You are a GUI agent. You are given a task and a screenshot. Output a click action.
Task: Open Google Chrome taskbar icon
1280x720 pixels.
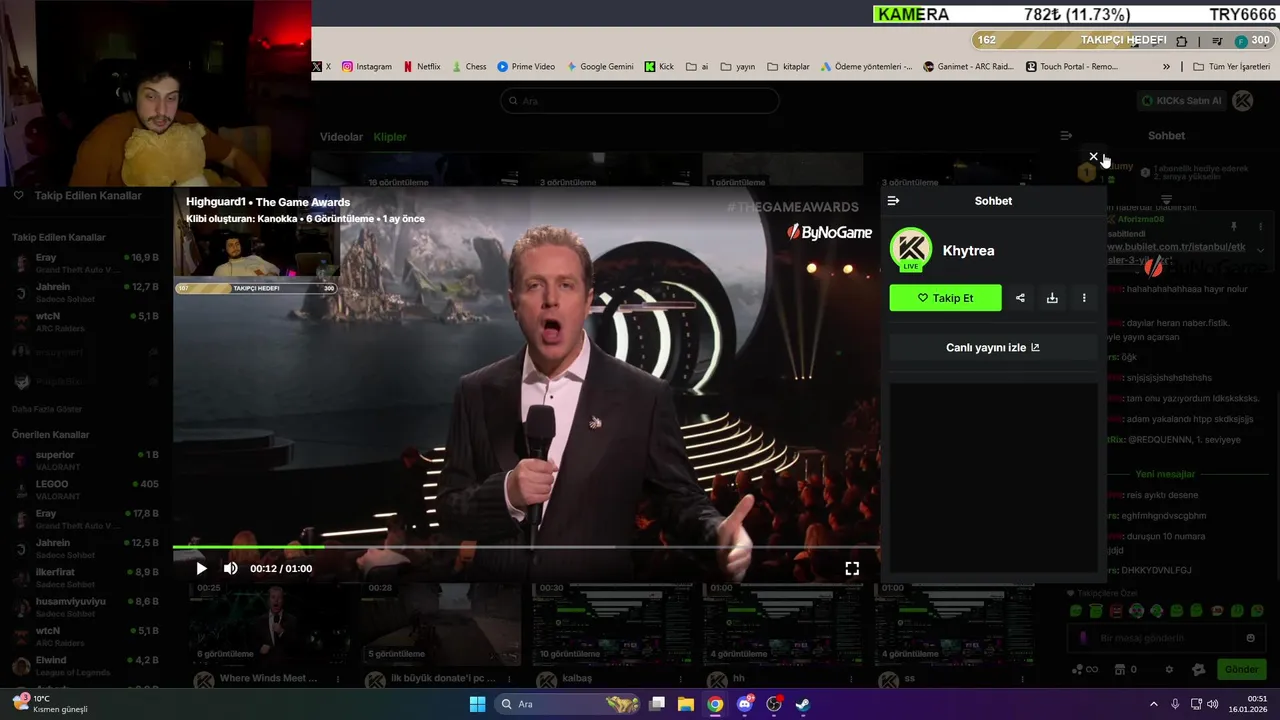[x=715, y=704]
